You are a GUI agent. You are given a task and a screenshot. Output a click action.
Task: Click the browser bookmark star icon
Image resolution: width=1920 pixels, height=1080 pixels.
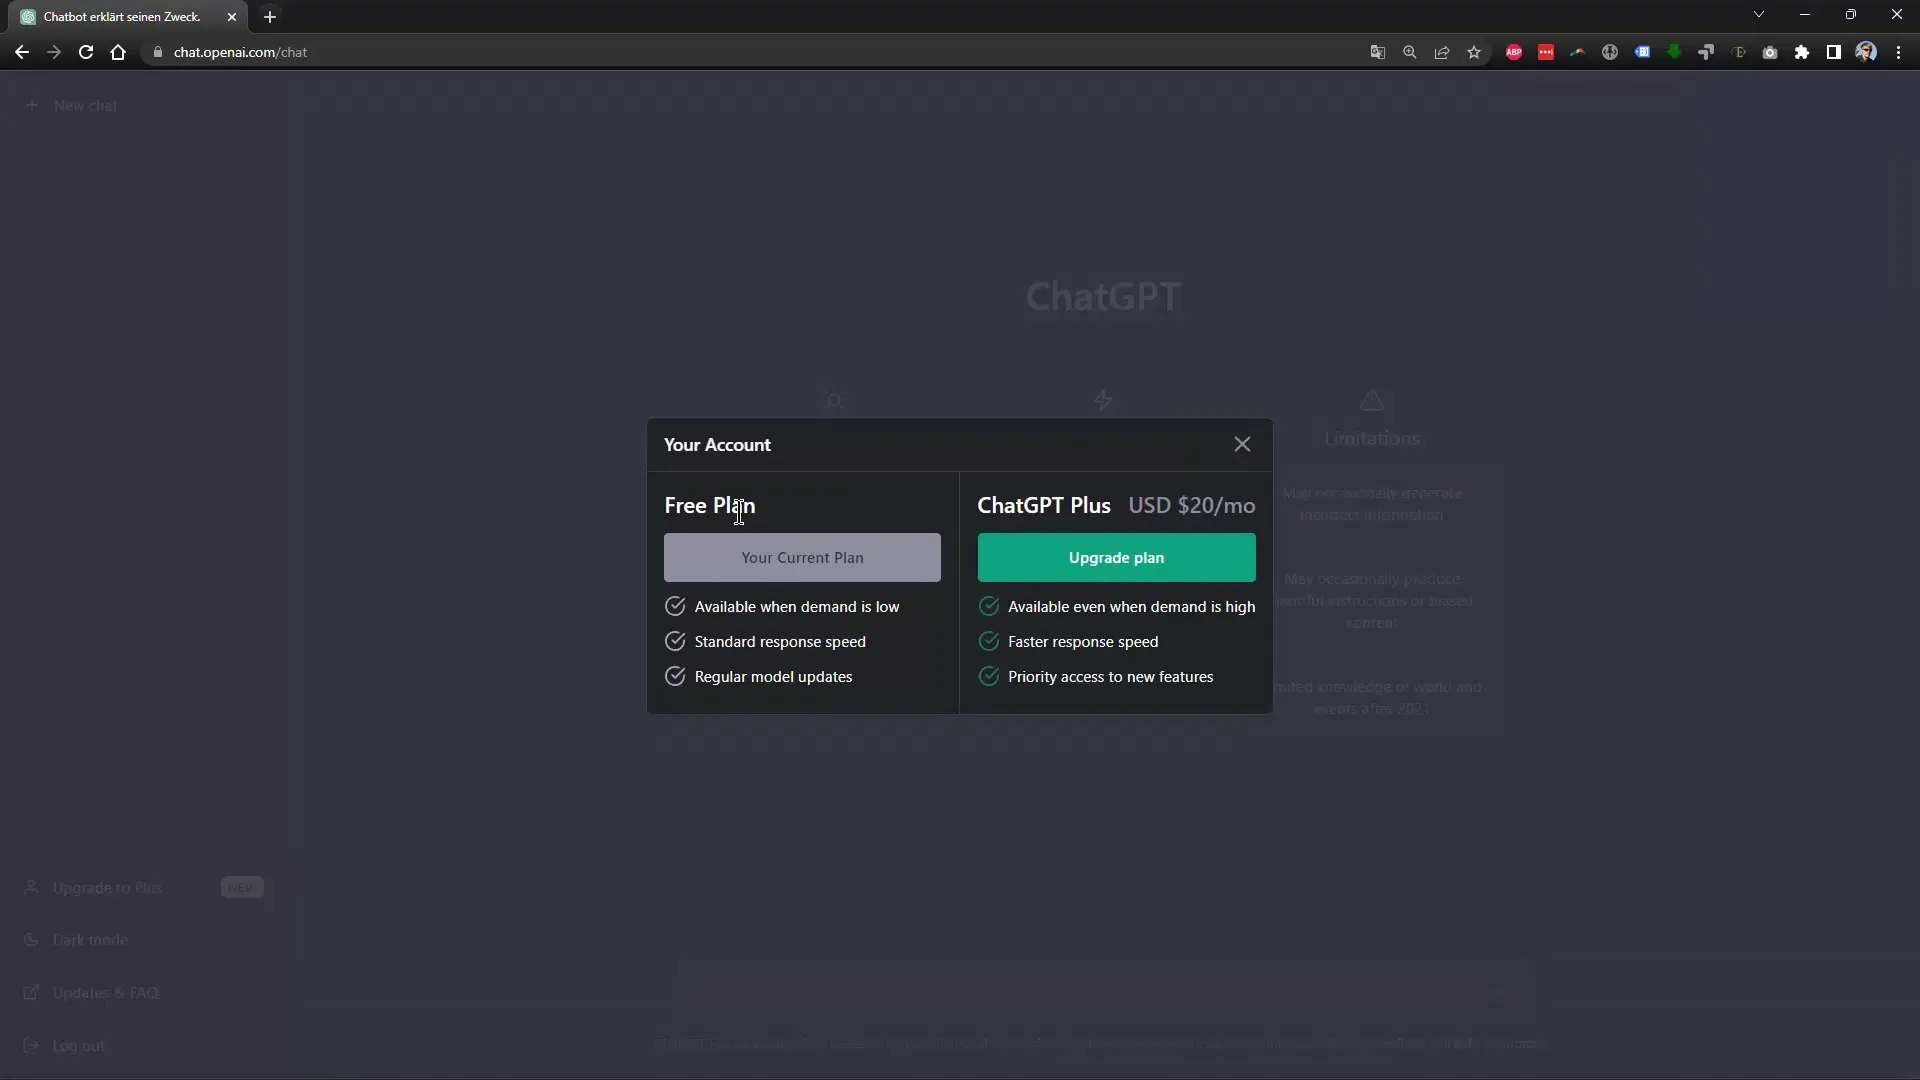(1474, 53)
